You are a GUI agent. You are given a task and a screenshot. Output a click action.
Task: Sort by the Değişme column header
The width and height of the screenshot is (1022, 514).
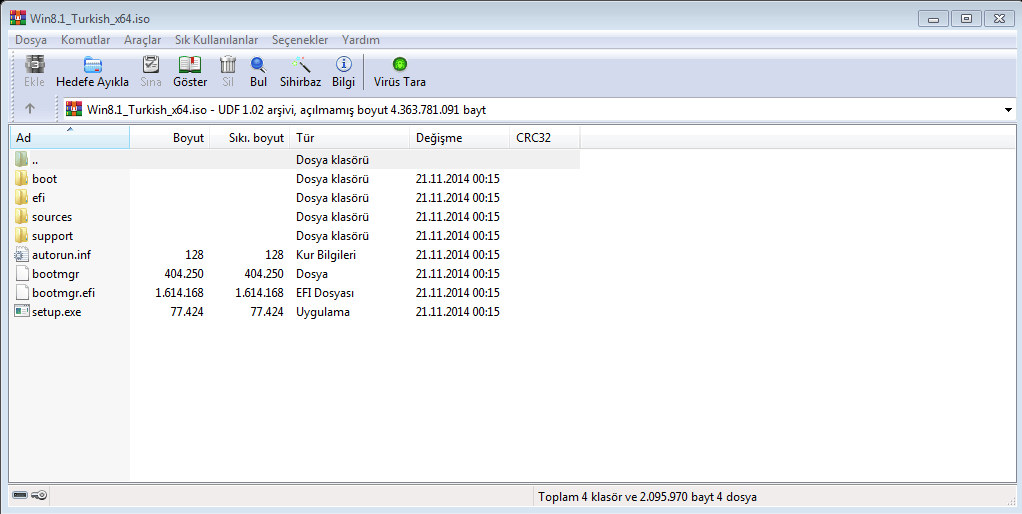coord(460,137)
